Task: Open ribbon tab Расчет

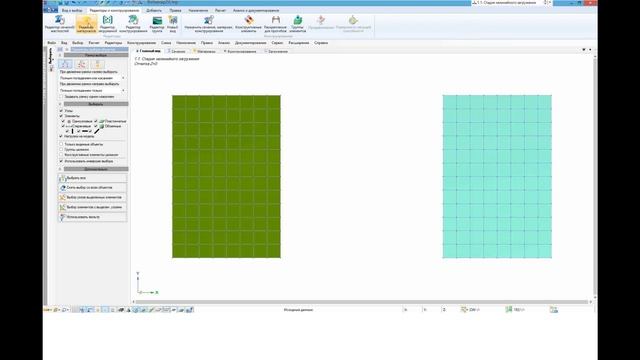Action: (x=220, y=10)
